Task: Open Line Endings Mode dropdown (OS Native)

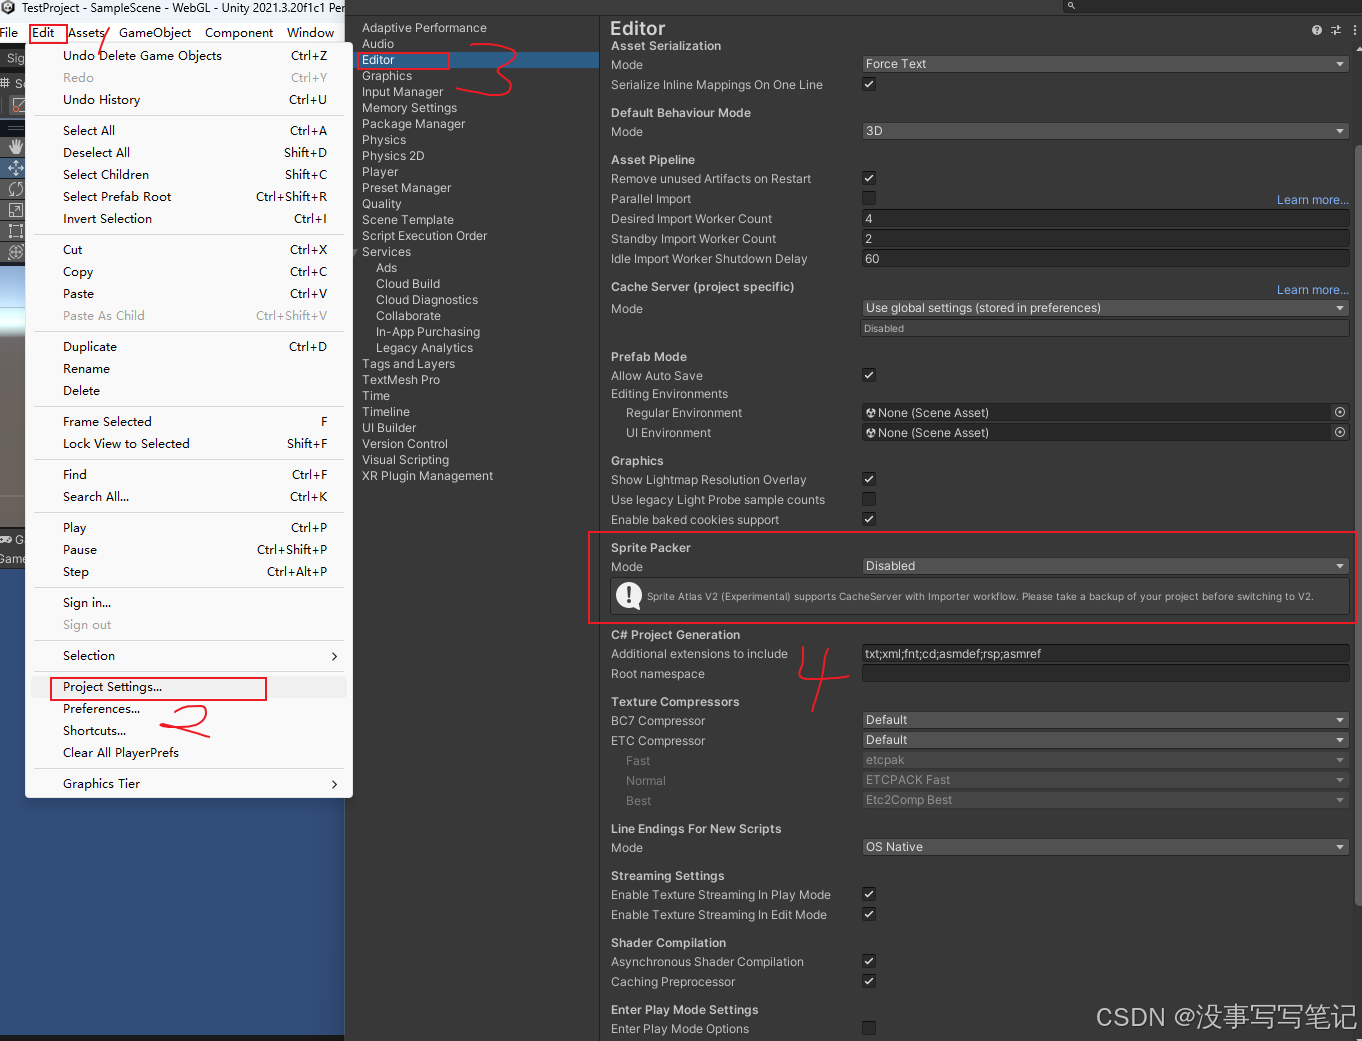Action: click(x=1105, y=847)
